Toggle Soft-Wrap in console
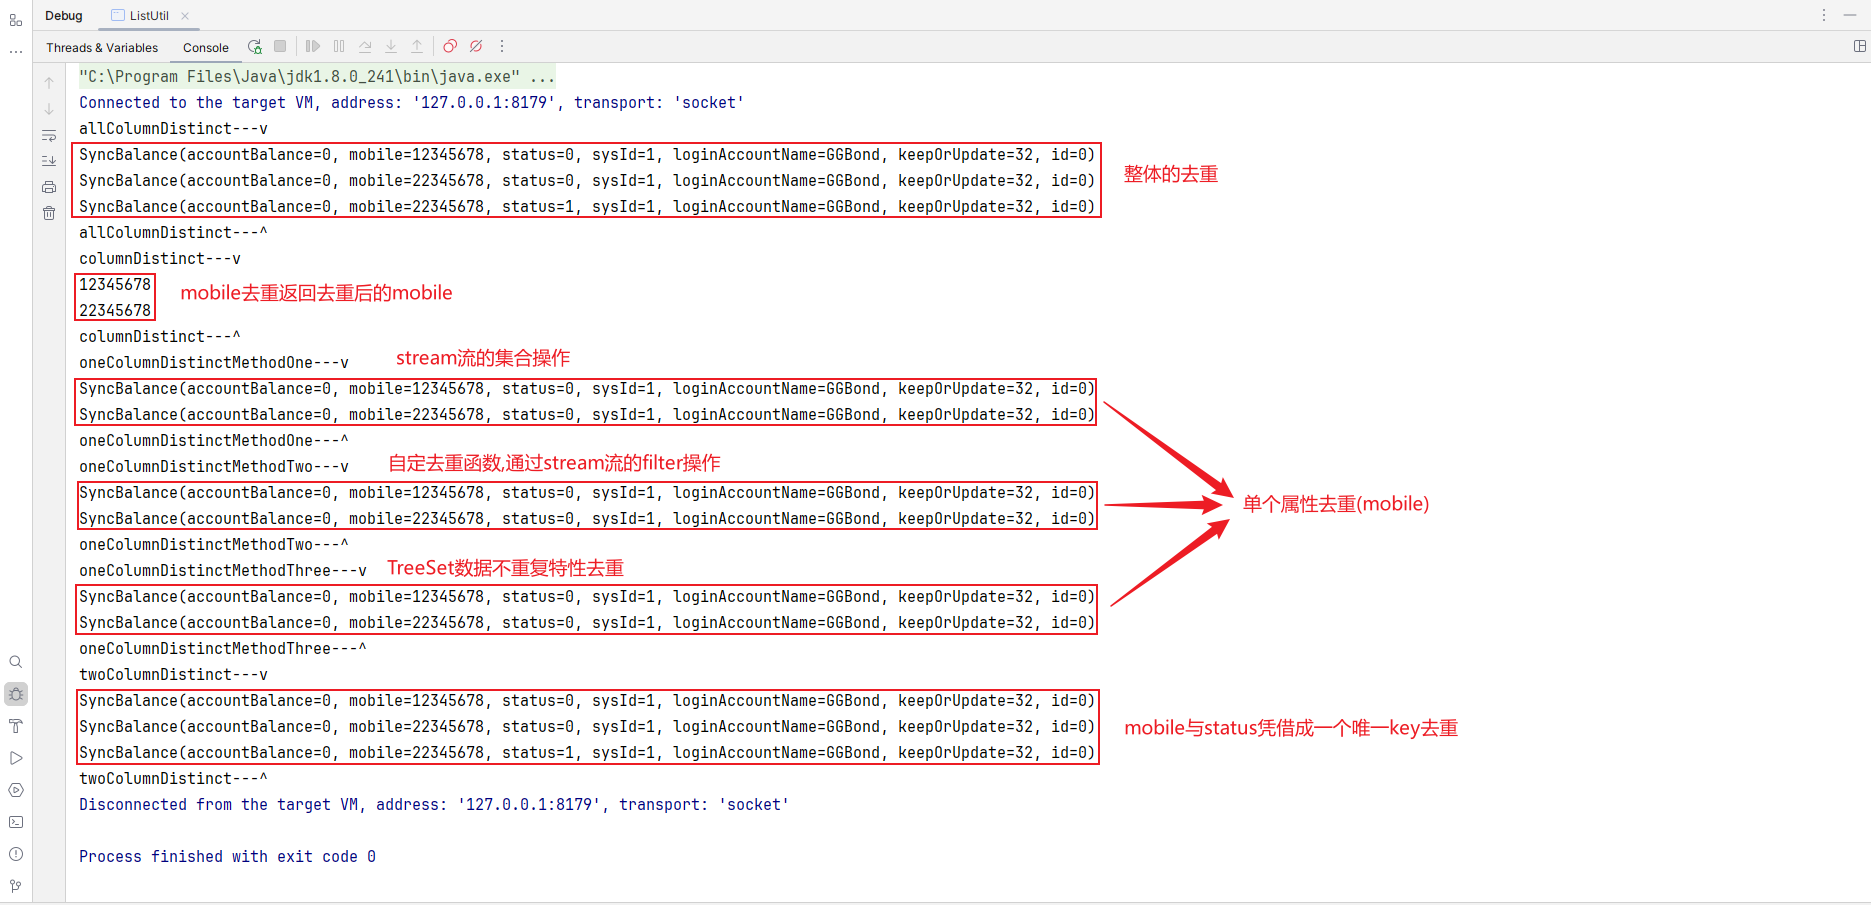 [49, 135]
